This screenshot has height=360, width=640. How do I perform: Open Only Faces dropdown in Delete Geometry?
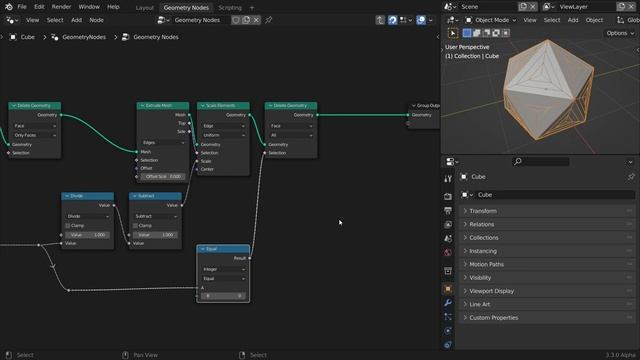pos(35,135)
